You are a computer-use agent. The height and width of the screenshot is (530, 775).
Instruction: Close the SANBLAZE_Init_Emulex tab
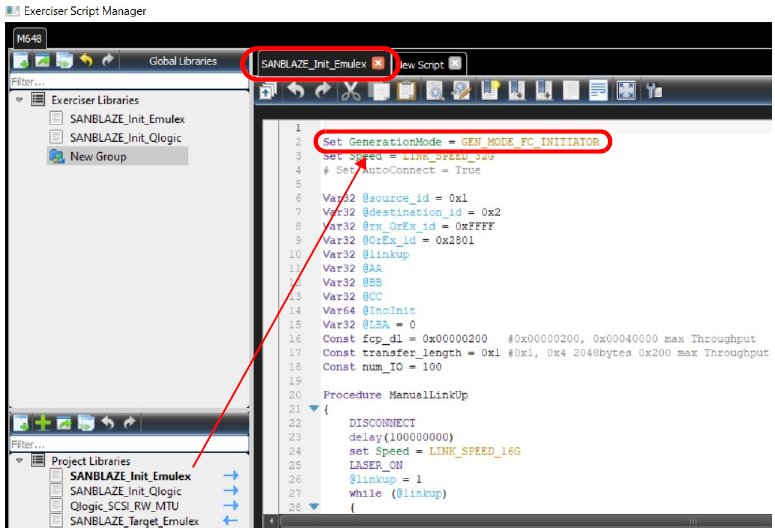pos(378,63)
